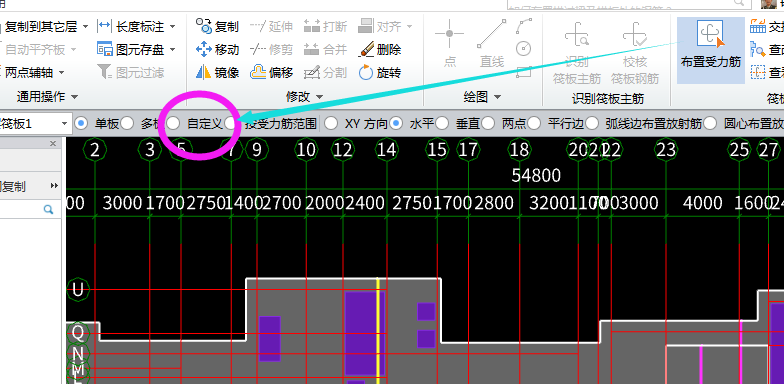Choose the 点 (point) draw tool
Viewport: 784px width, 384px height.
point(450,44)
